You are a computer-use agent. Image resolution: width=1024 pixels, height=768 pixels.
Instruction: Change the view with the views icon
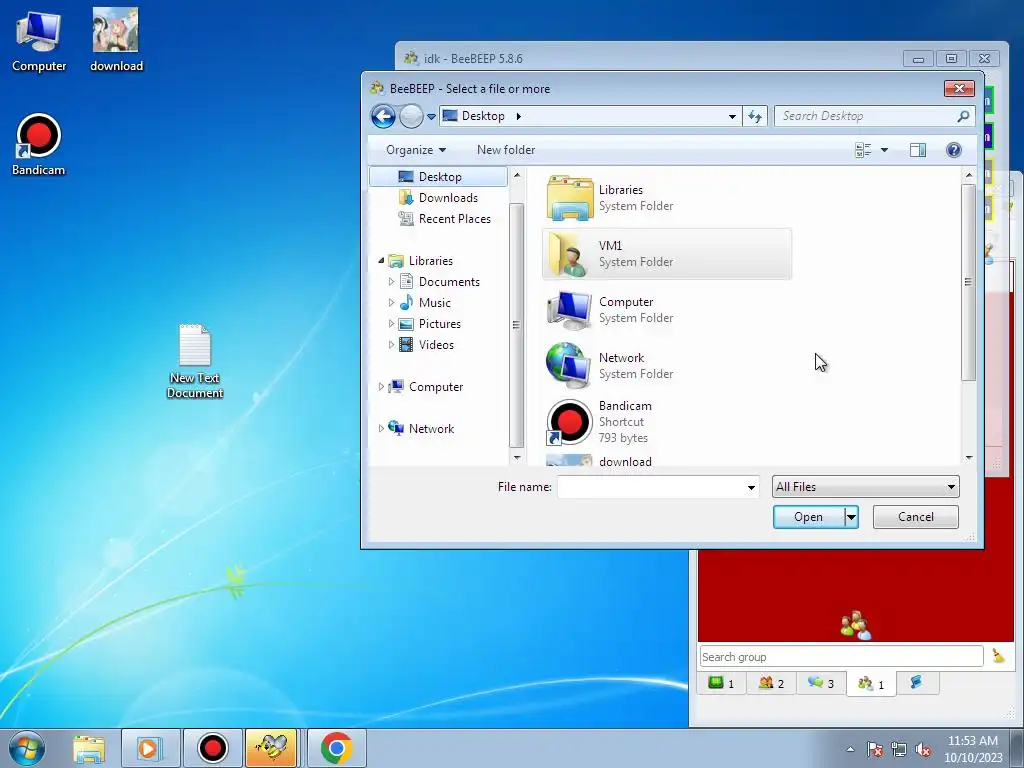click(863, 150)
